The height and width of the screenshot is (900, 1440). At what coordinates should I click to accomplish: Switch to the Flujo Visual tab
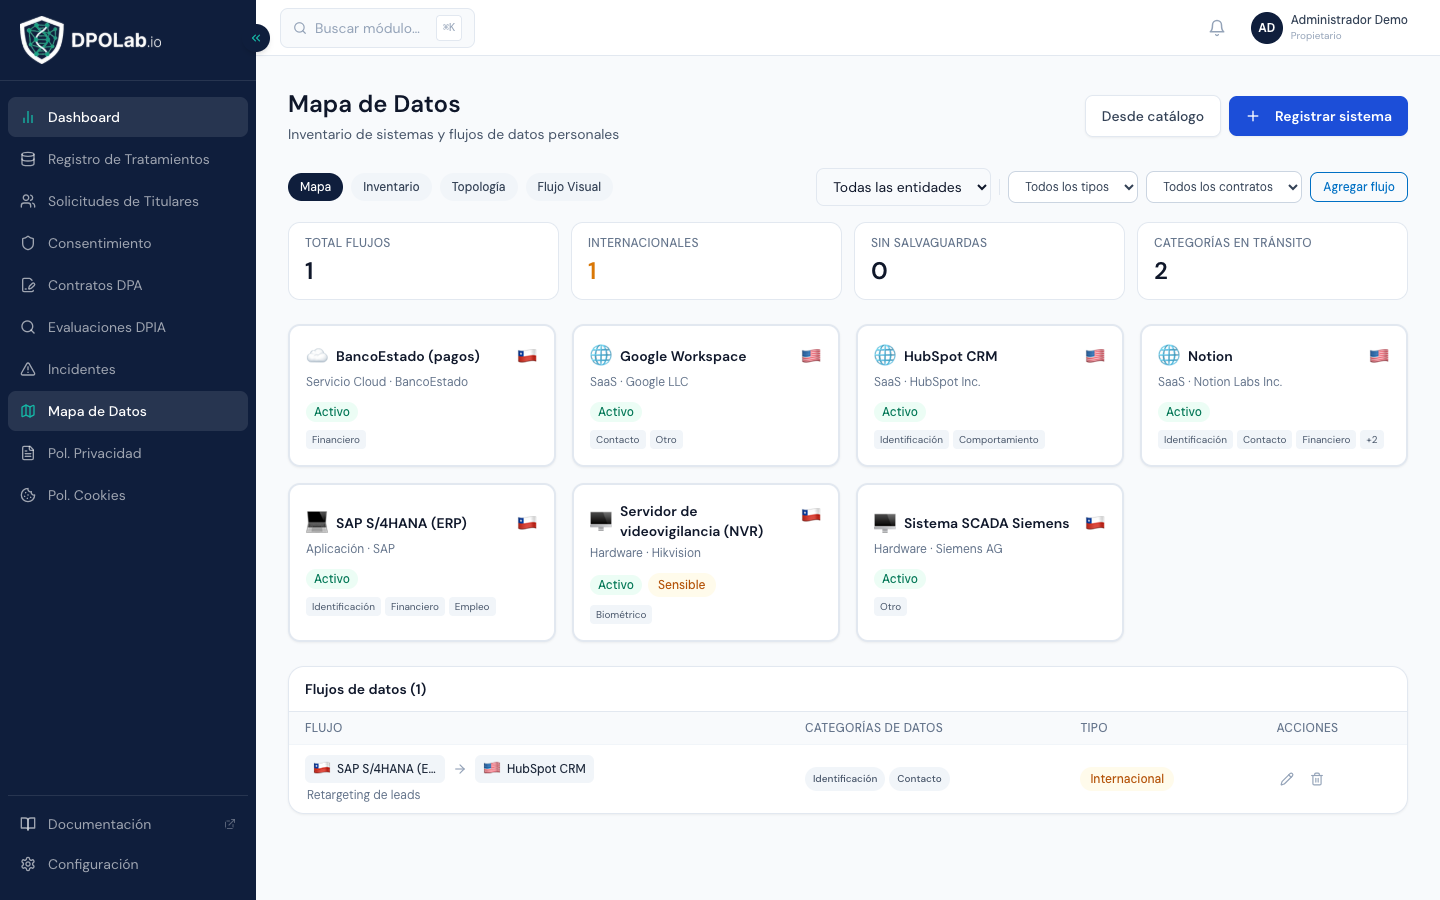(x=569, y=187)
